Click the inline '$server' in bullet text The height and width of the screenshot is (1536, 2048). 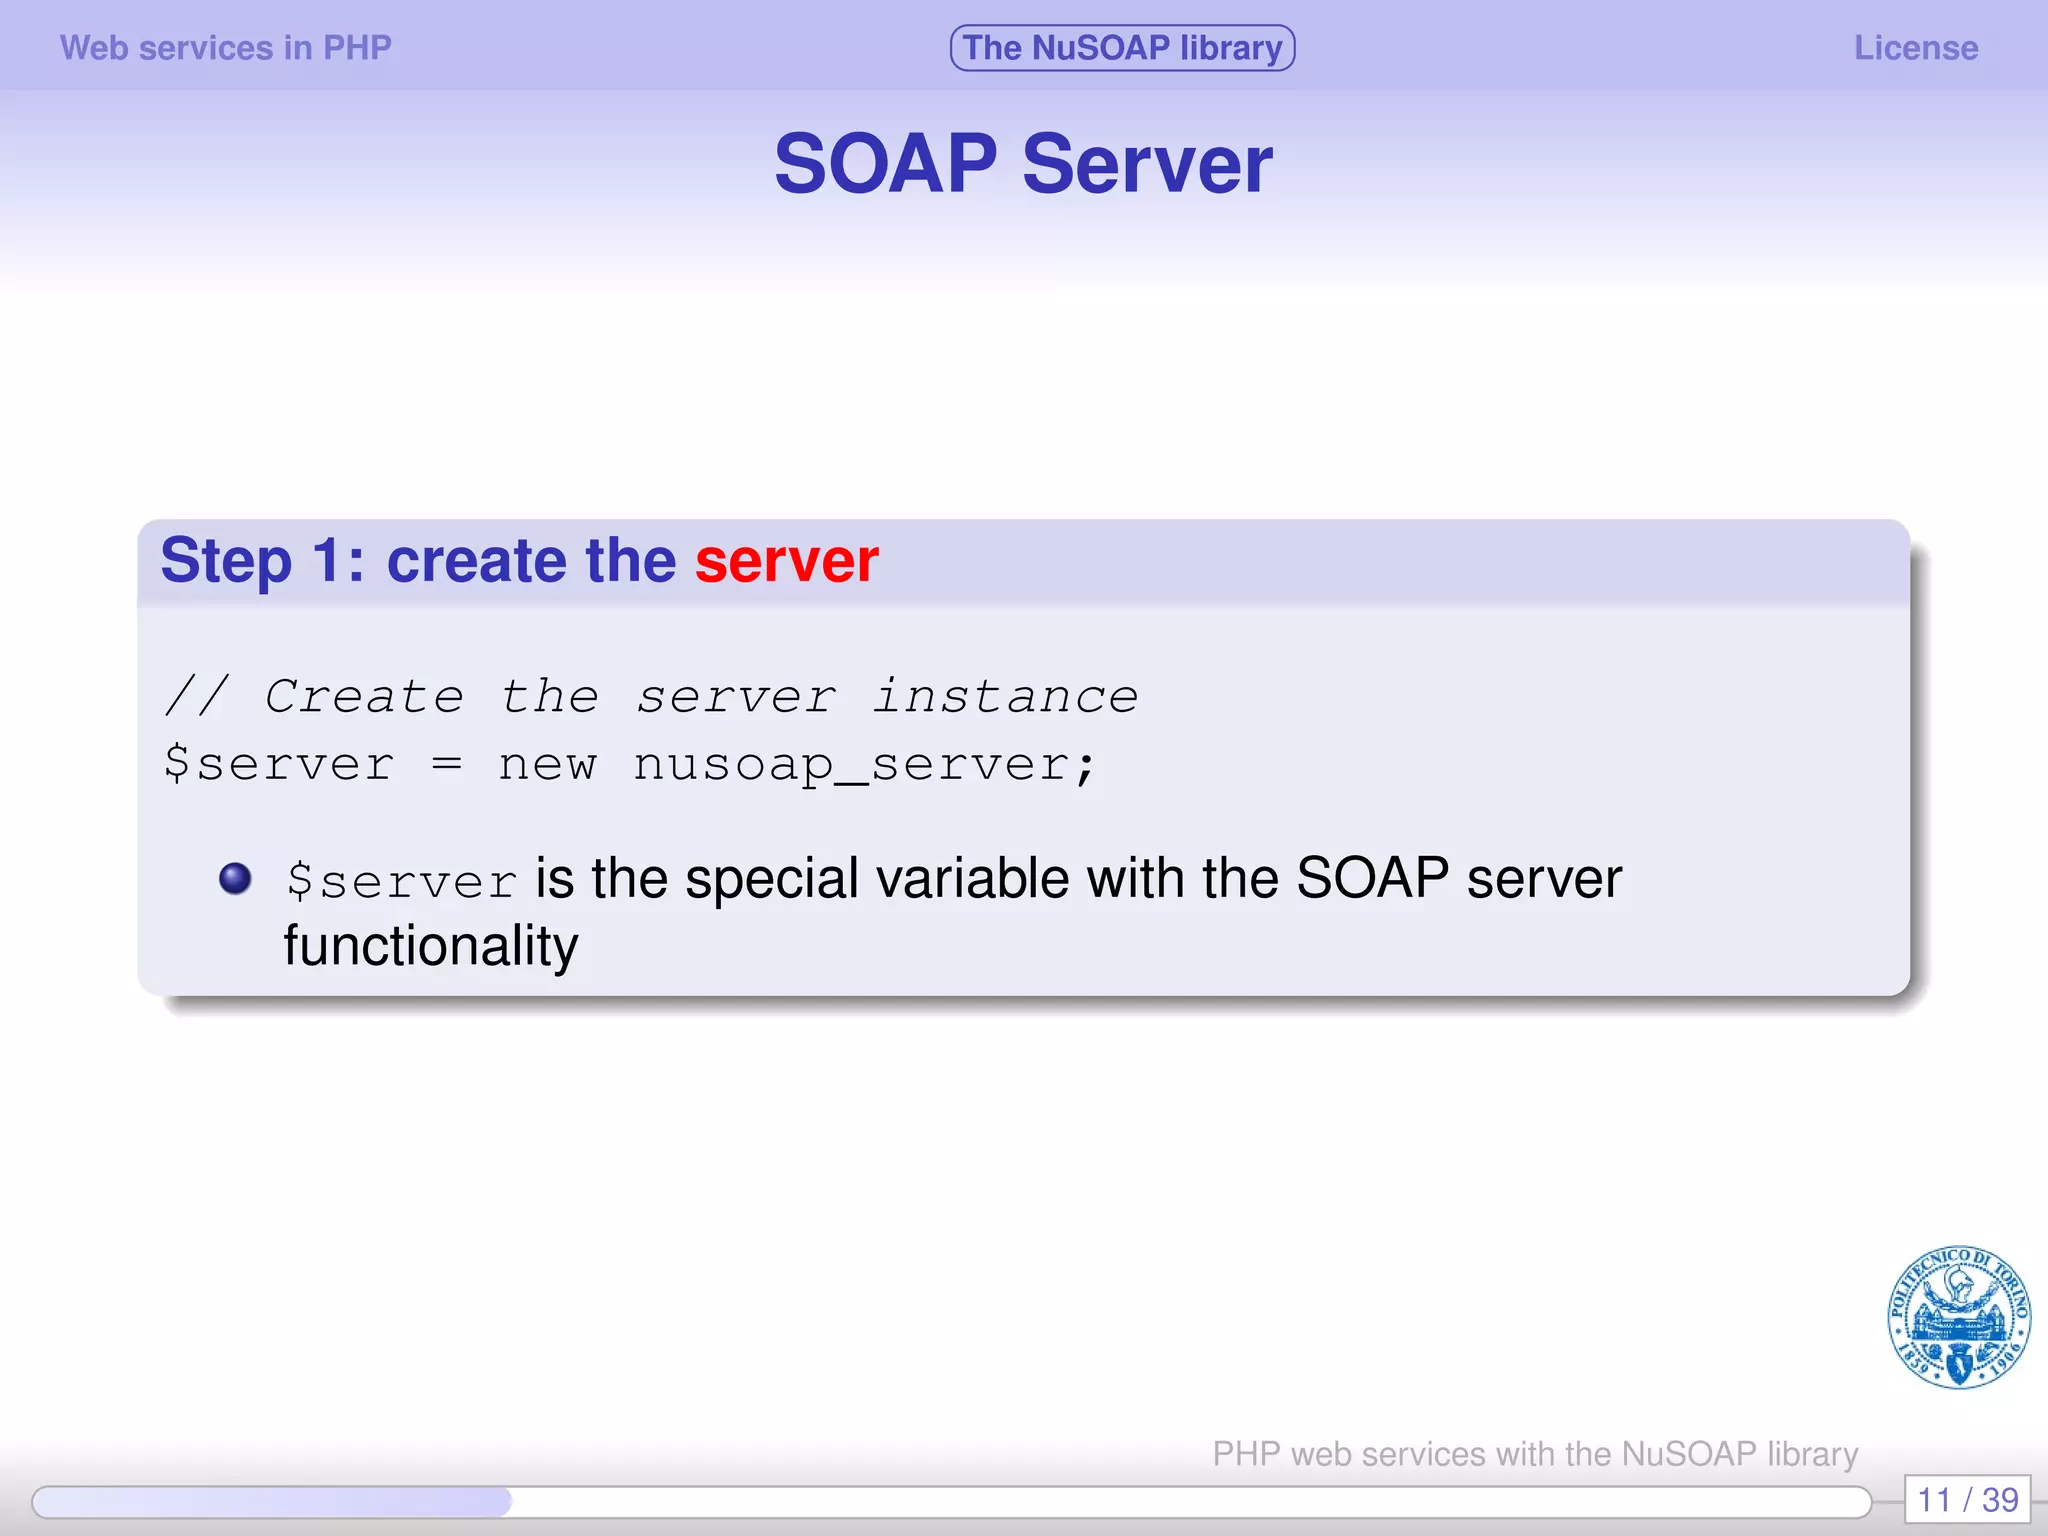[x=401, y=881]
